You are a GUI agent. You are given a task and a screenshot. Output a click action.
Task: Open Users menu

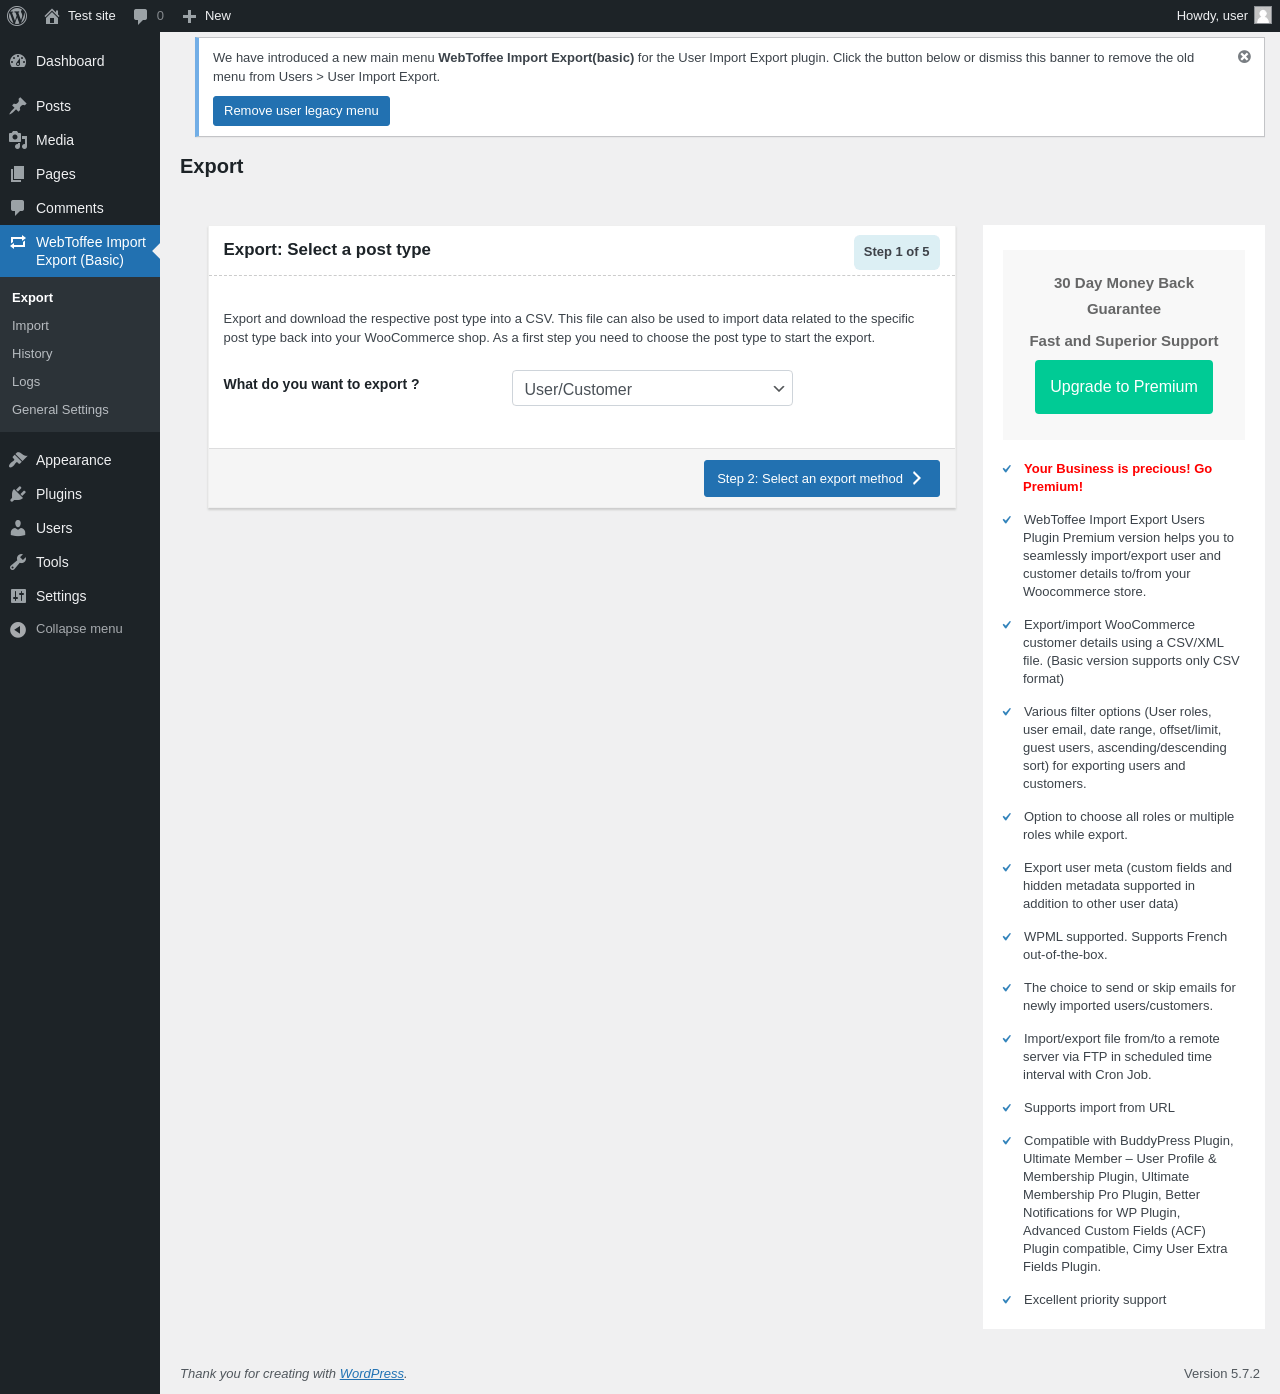click(x=80, y=528)
